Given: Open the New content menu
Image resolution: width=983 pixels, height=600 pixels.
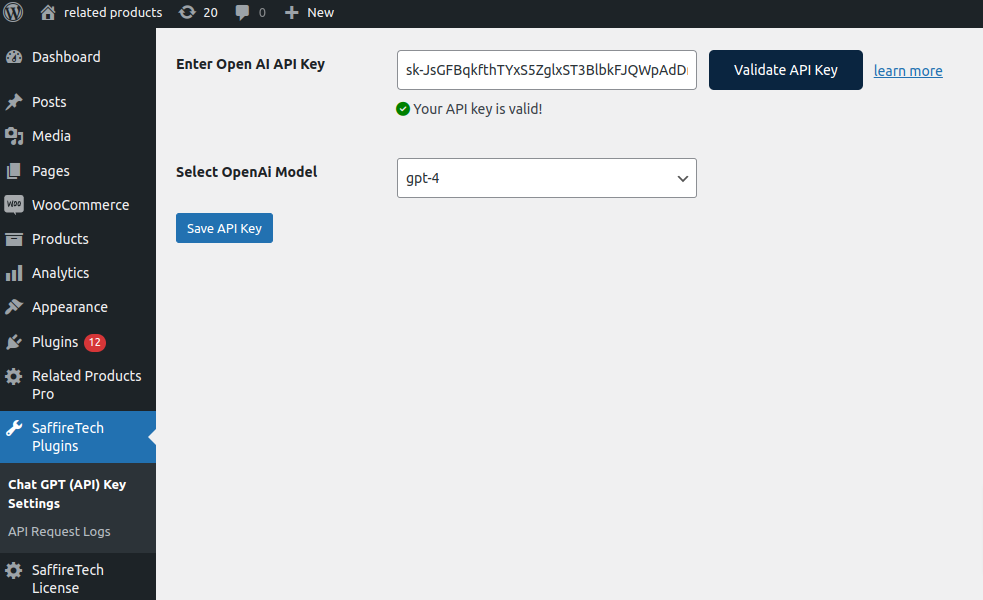Looking at the screenshot, I should coord(310,12).
